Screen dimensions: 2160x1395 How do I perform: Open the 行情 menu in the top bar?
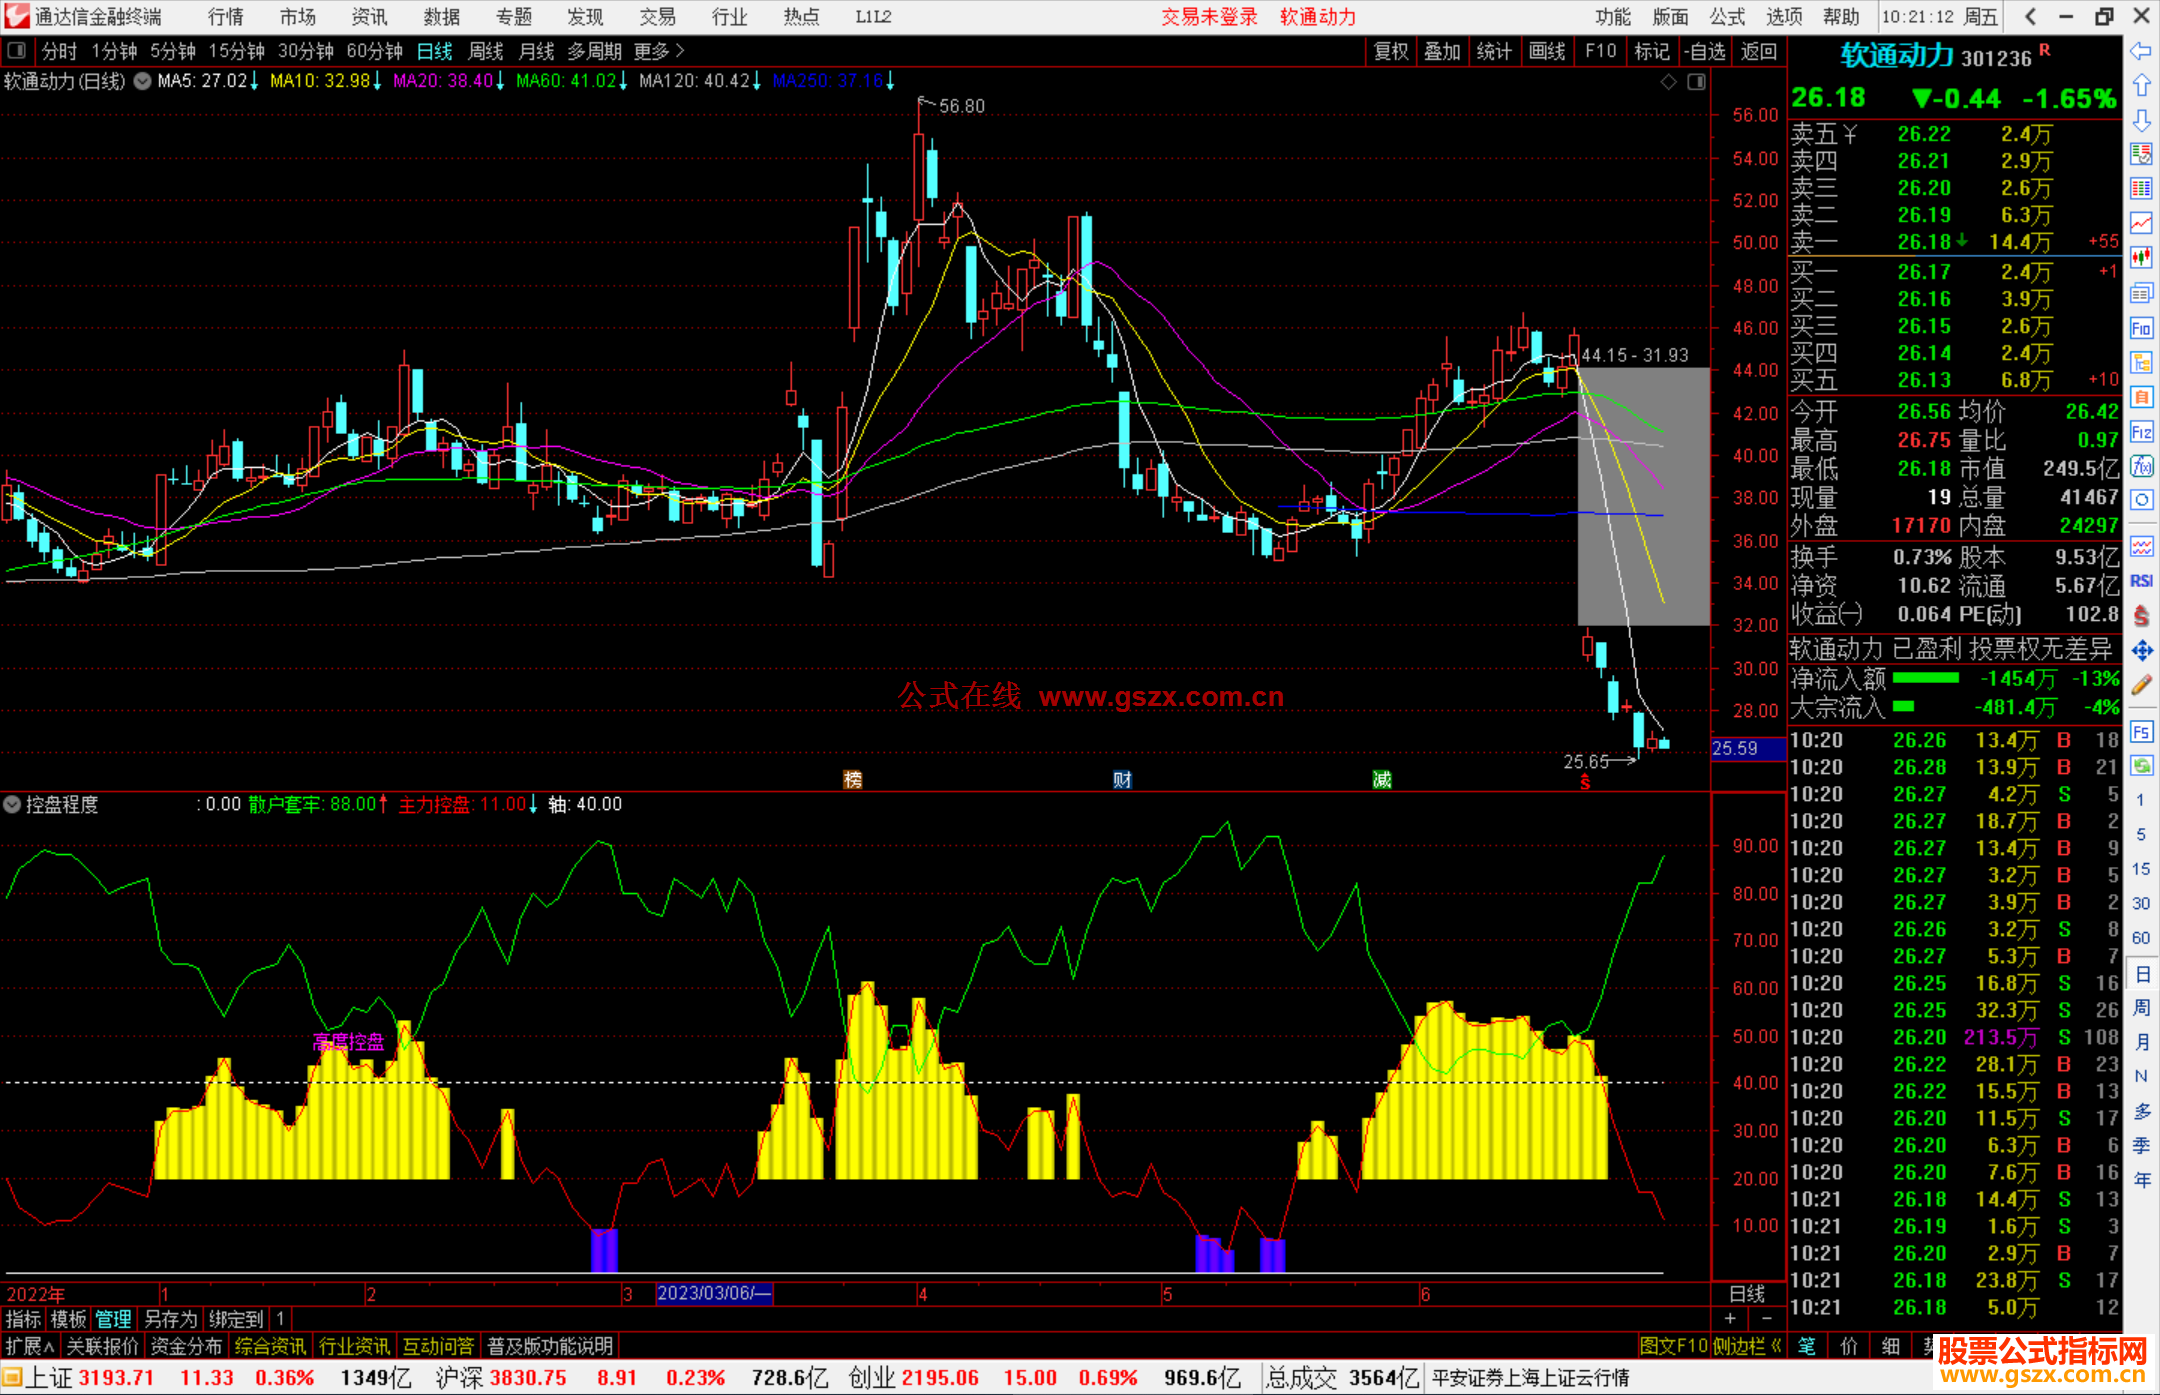tap(225, 17)
